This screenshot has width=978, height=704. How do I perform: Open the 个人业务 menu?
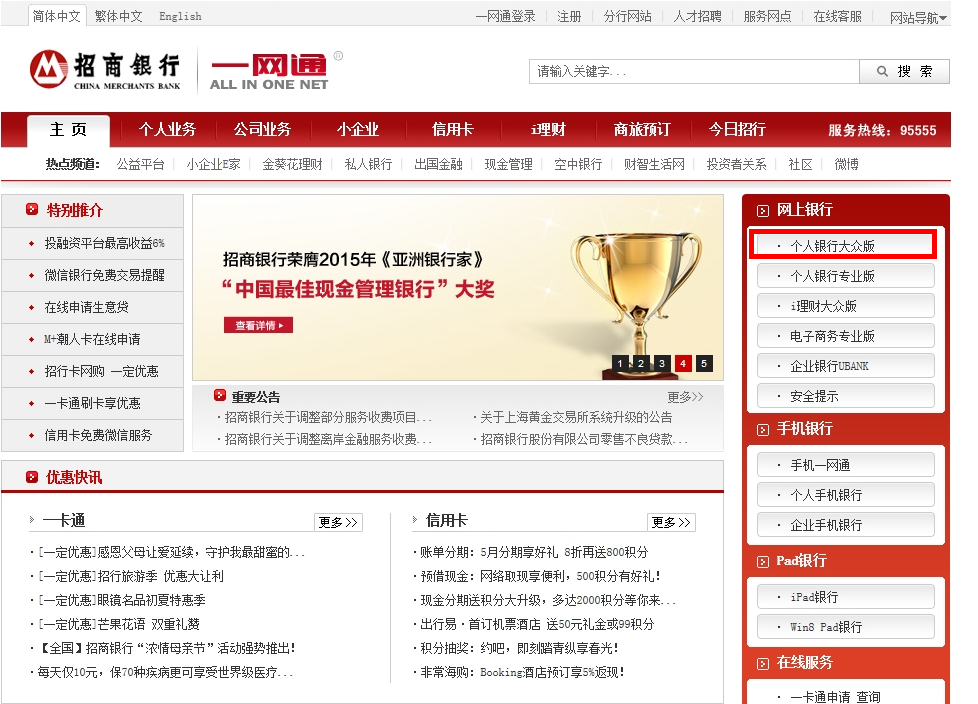167,129
